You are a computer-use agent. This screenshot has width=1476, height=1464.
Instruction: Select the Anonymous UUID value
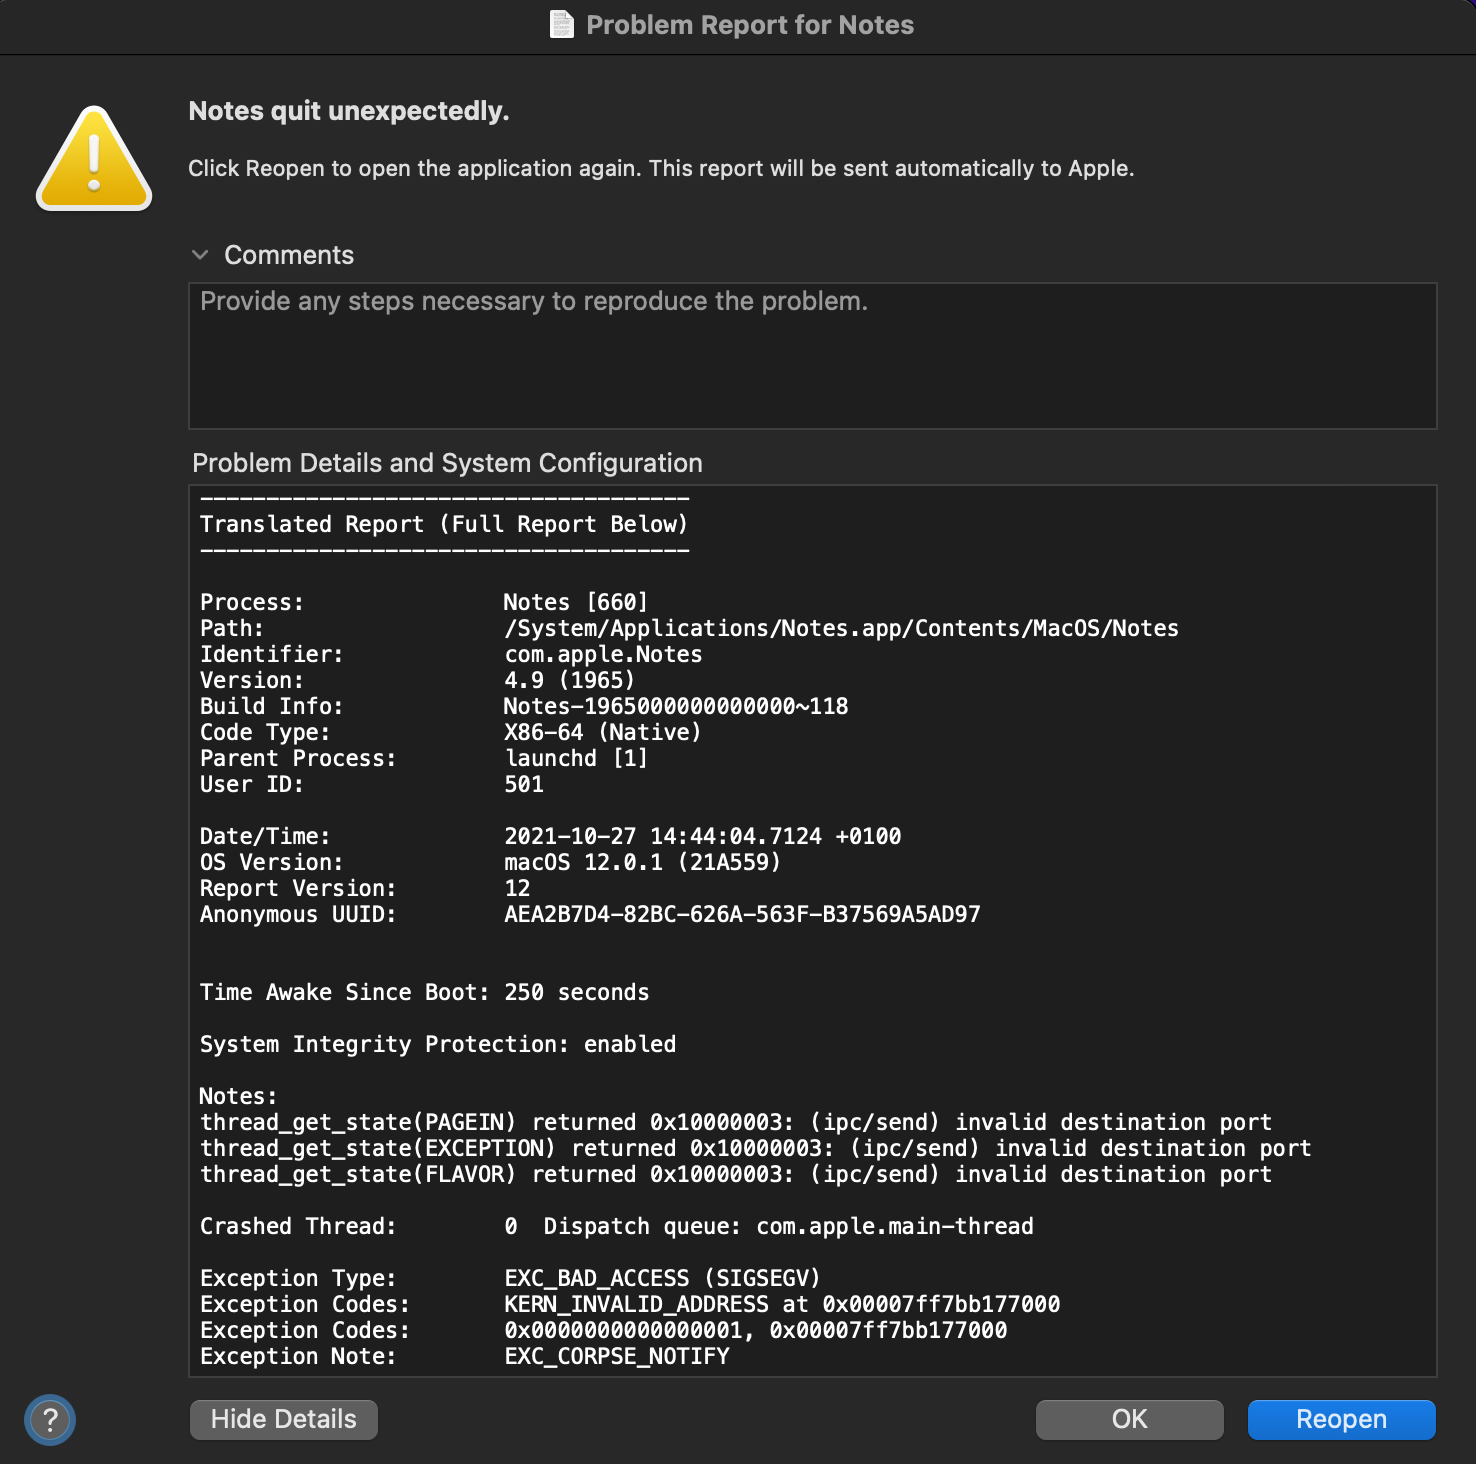(x=742, y=914)
